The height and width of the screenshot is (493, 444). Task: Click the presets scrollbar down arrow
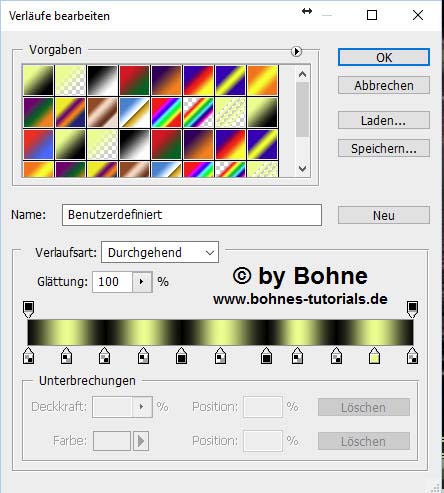(x=302, y=169)
